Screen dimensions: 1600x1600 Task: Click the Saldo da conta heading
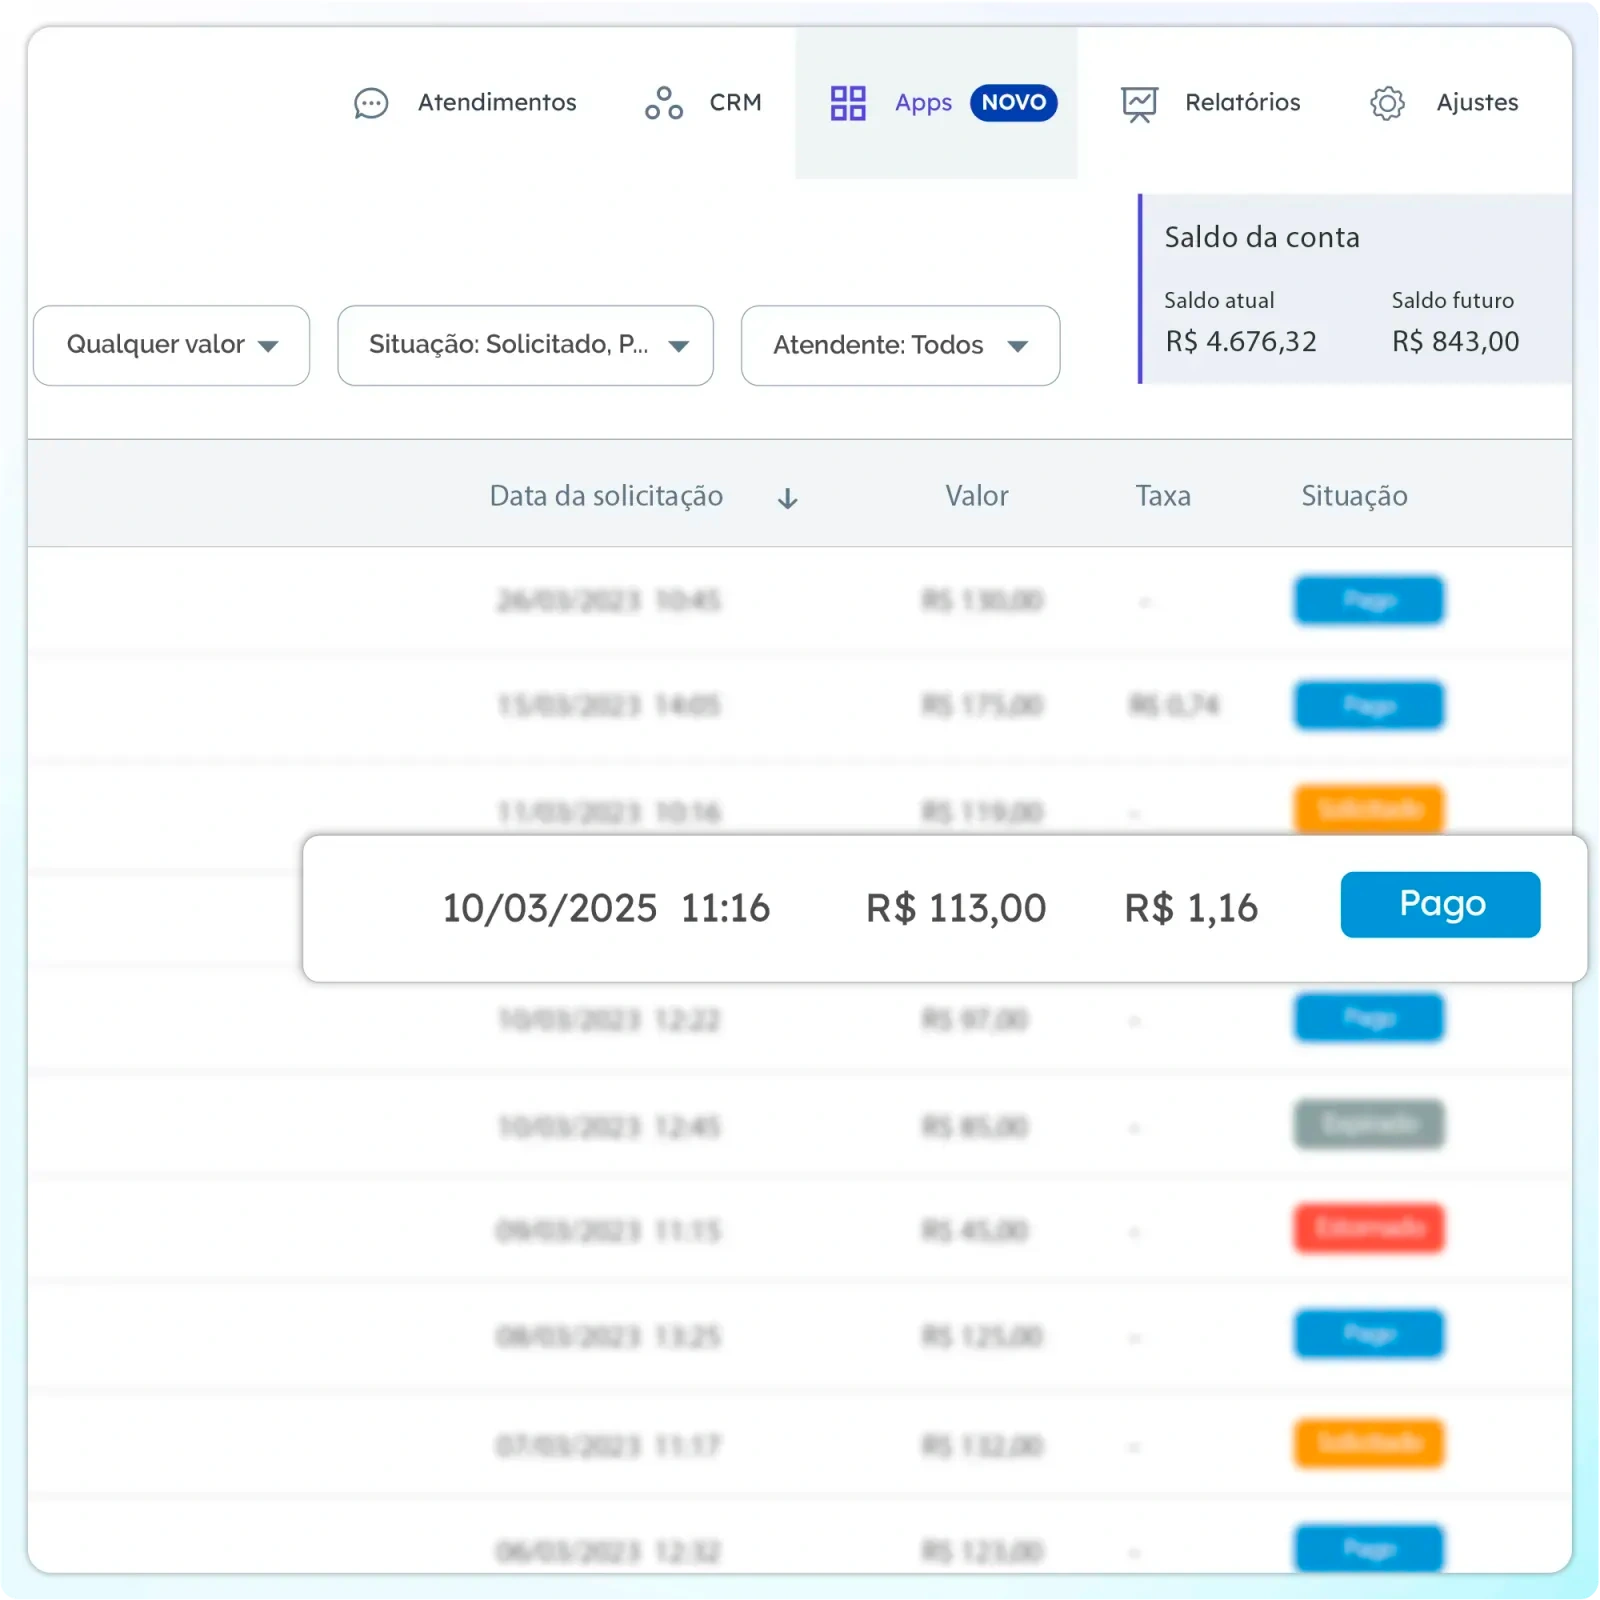click(1262, 237)
